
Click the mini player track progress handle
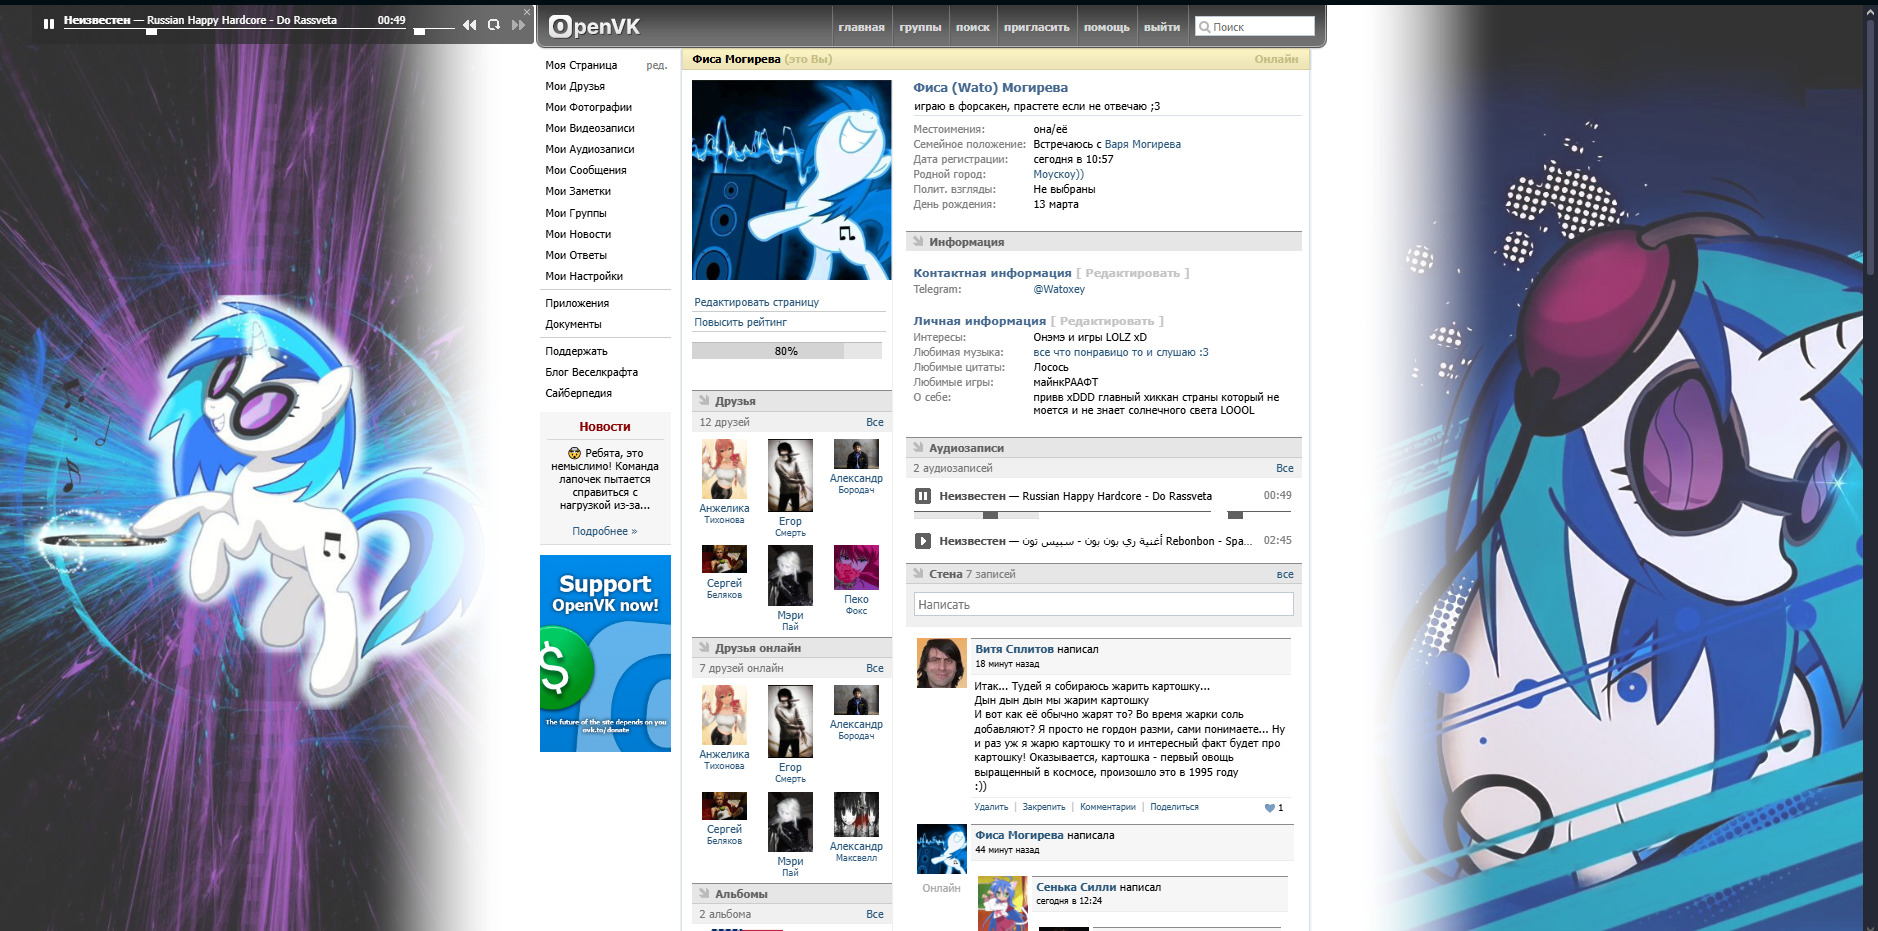click(x=151, y=32)
